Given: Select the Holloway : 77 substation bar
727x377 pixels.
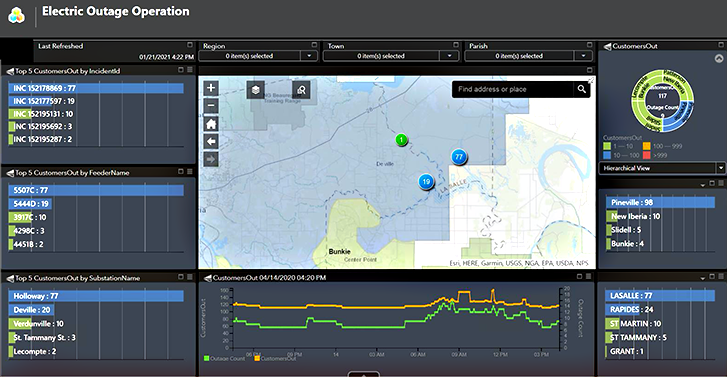Looking at the screenshot, I should 96,296.
